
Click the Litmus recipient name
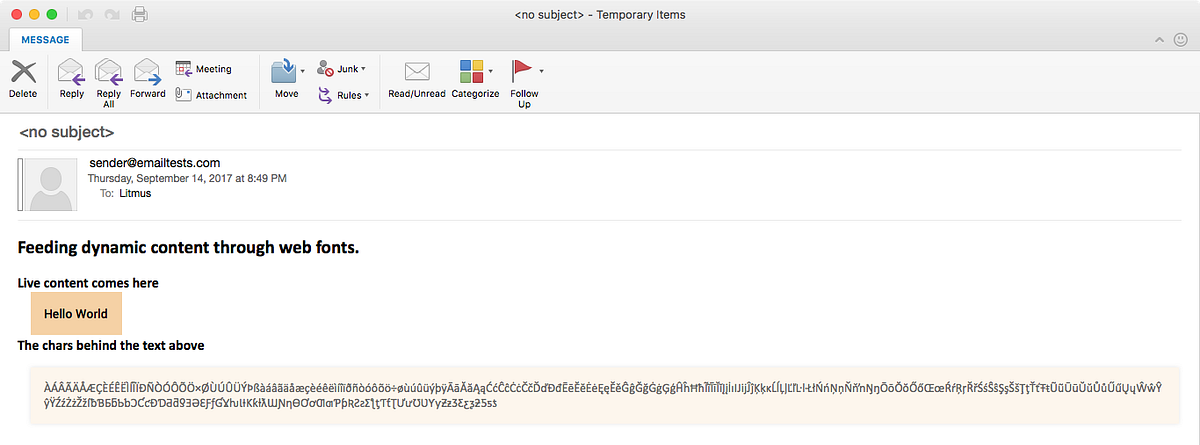(134, 194)
